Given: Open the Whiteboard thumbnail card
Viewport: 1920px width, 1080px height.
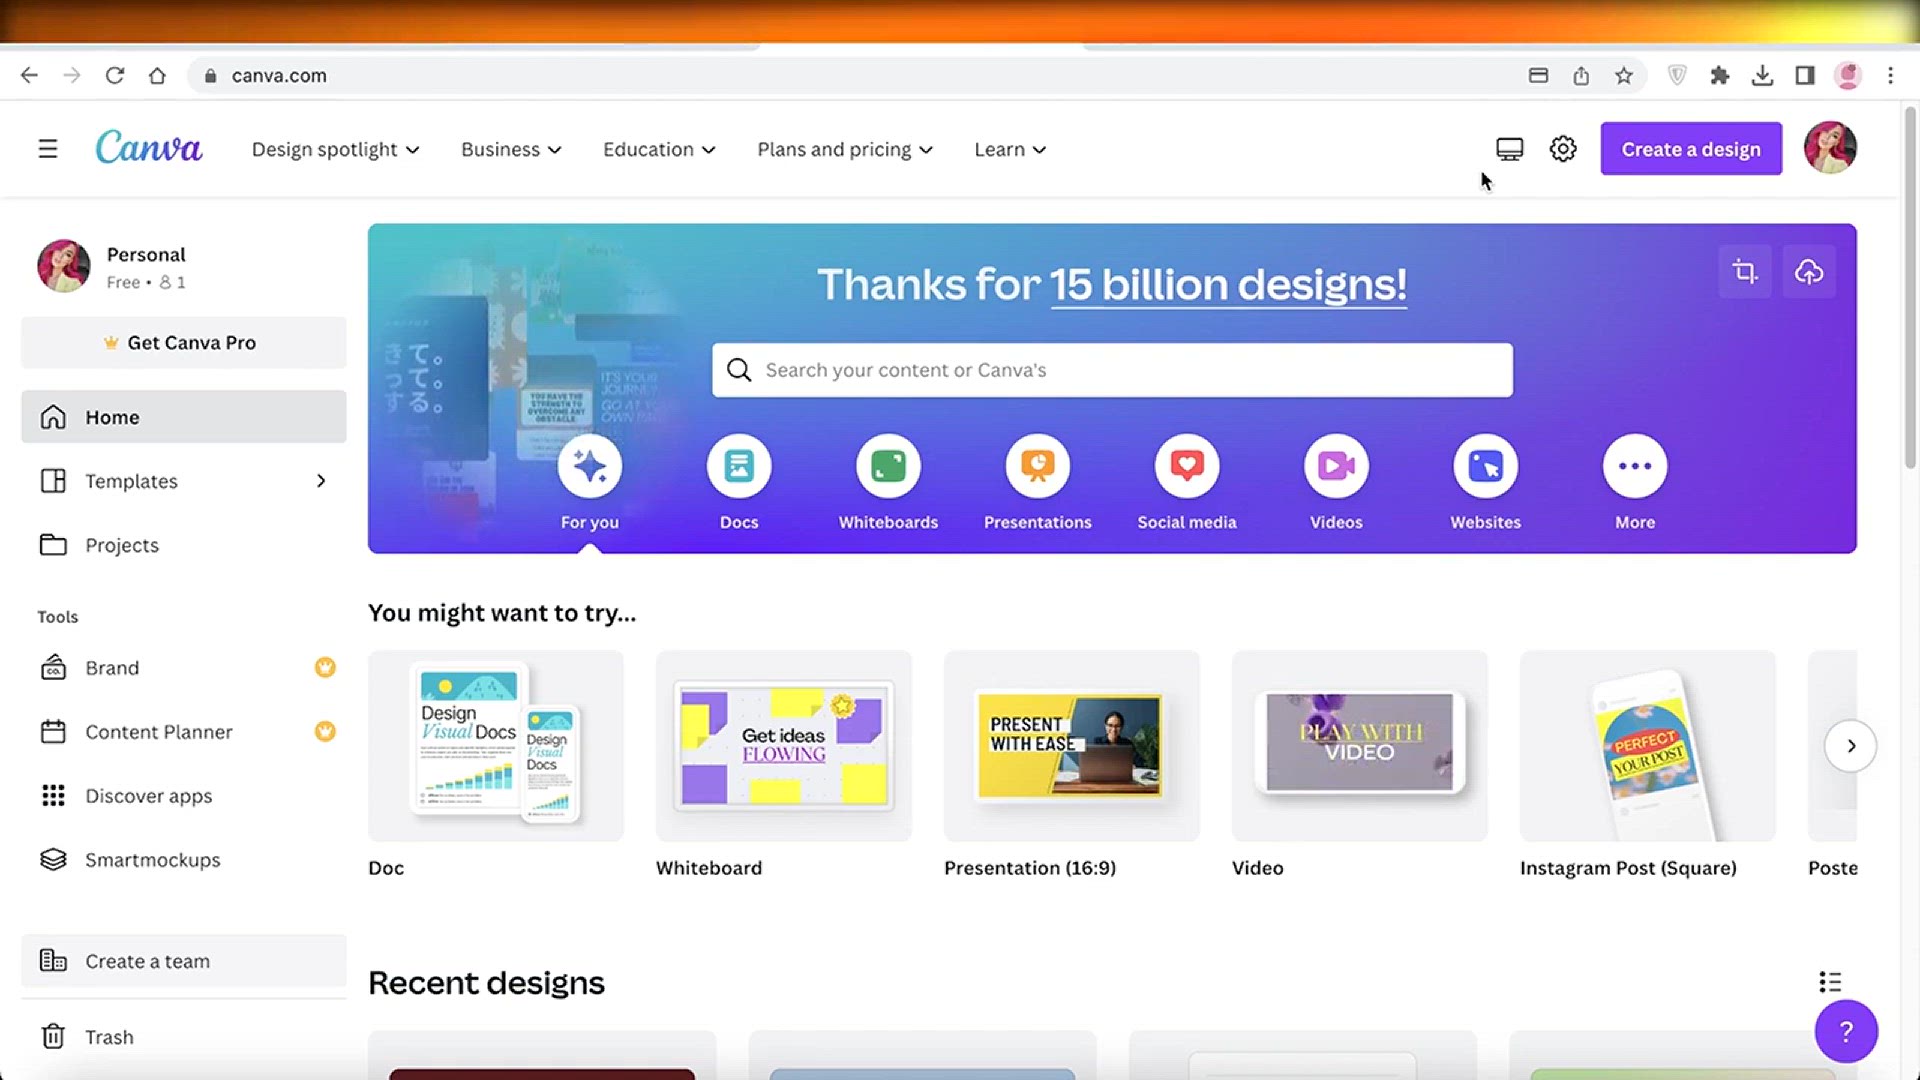Looking at the screenshot, I should pos(784,746).
